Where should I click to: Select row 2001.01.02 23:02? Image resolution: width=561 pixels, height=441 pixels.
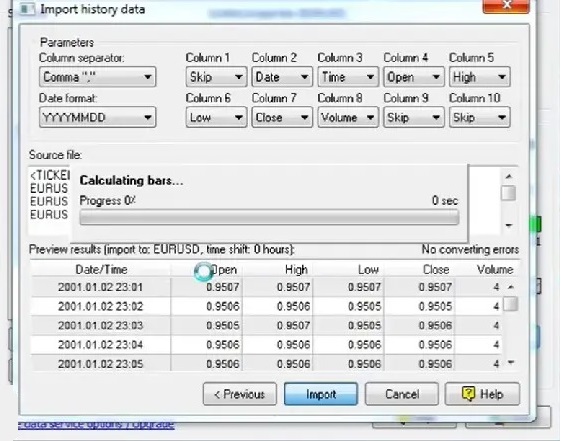(266, 307)
